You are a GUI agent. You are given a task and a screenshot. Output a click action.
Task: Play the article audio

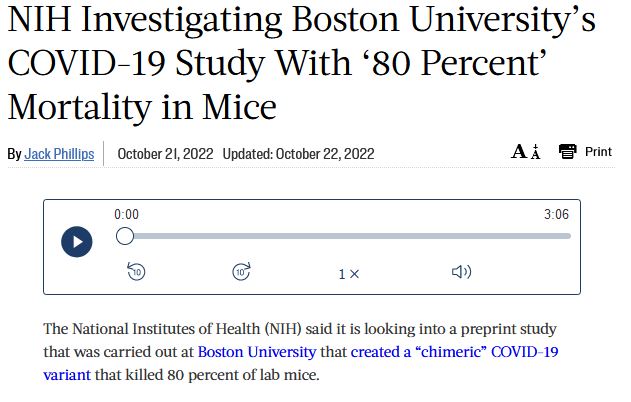(77, 242)
